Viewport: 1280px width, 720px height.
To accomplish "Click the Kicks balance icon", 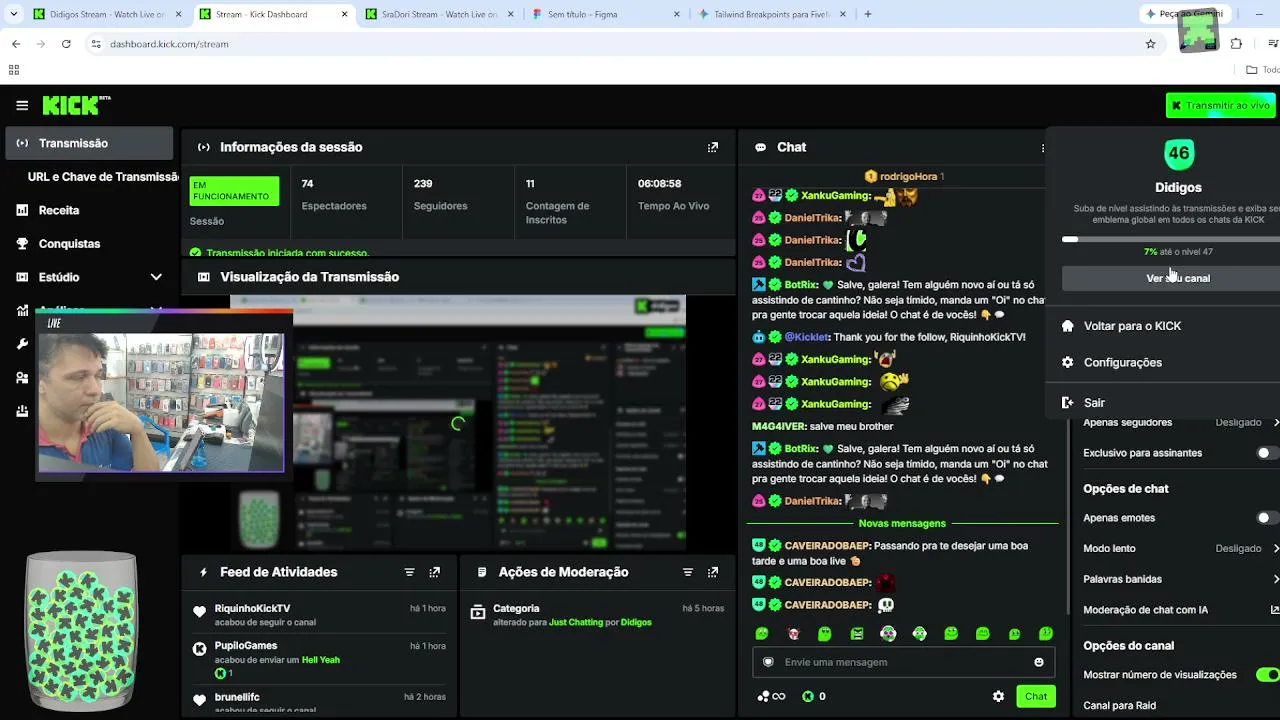I will pos(808,696).
